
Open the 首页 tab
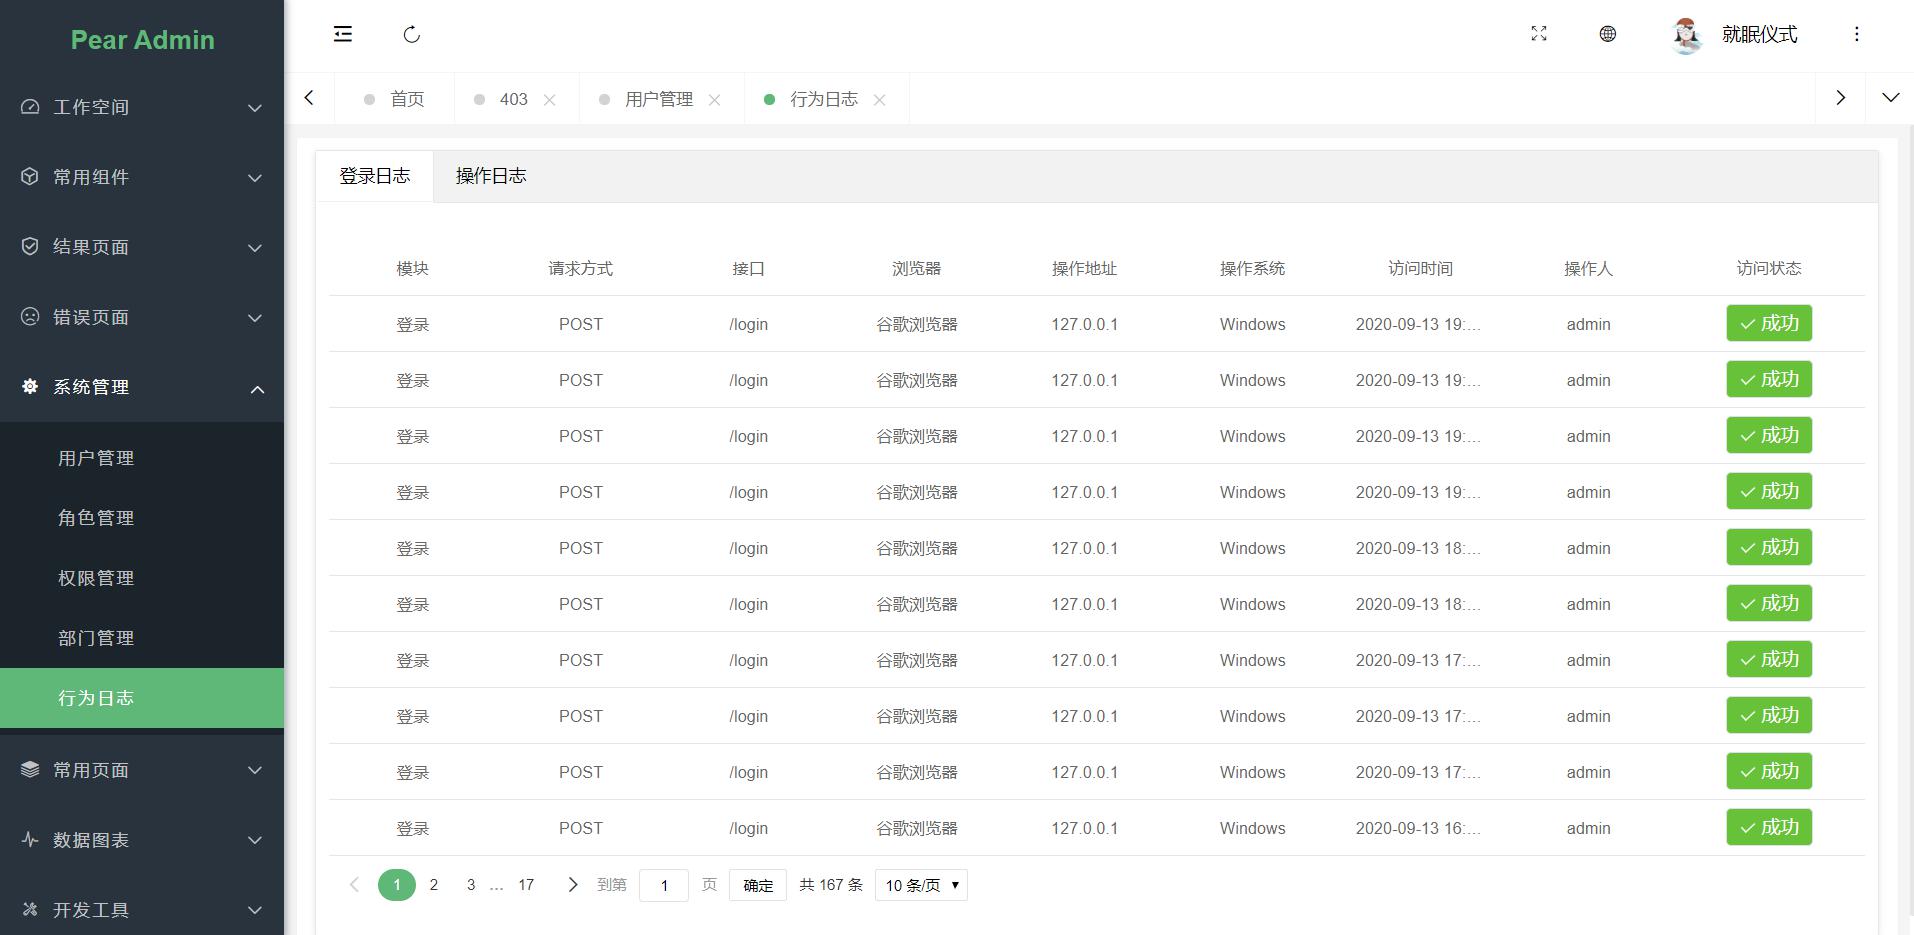[395, 99]
